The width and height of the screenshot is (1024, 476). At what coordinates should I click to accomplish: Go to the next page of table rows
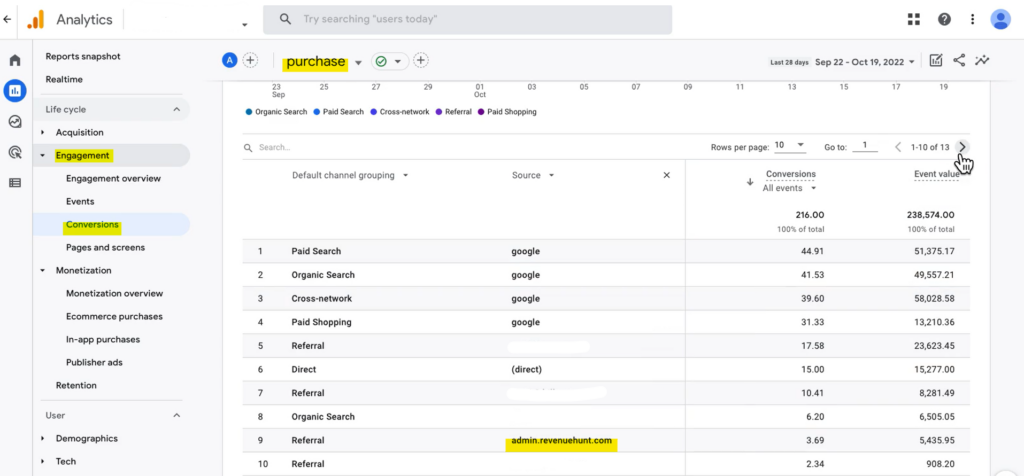[962, 147]
